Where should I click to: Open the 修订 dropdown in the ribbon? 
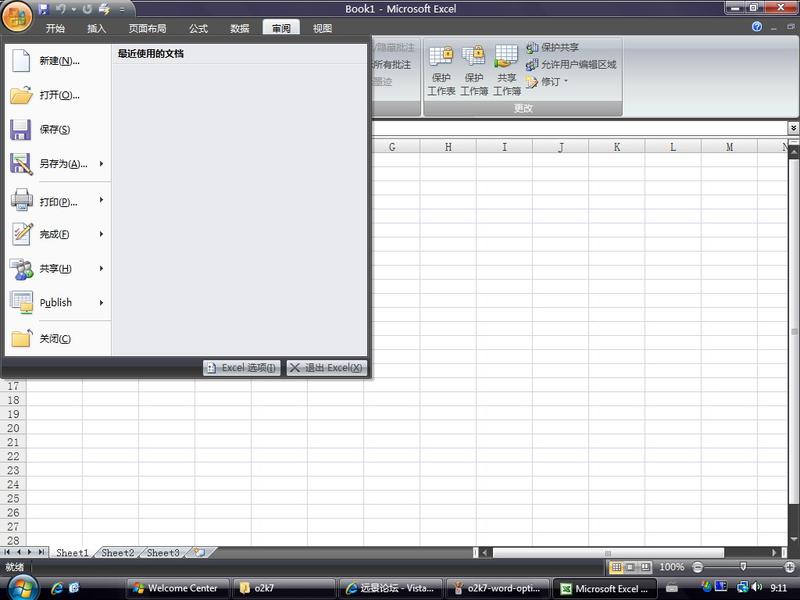coord(547,82)
